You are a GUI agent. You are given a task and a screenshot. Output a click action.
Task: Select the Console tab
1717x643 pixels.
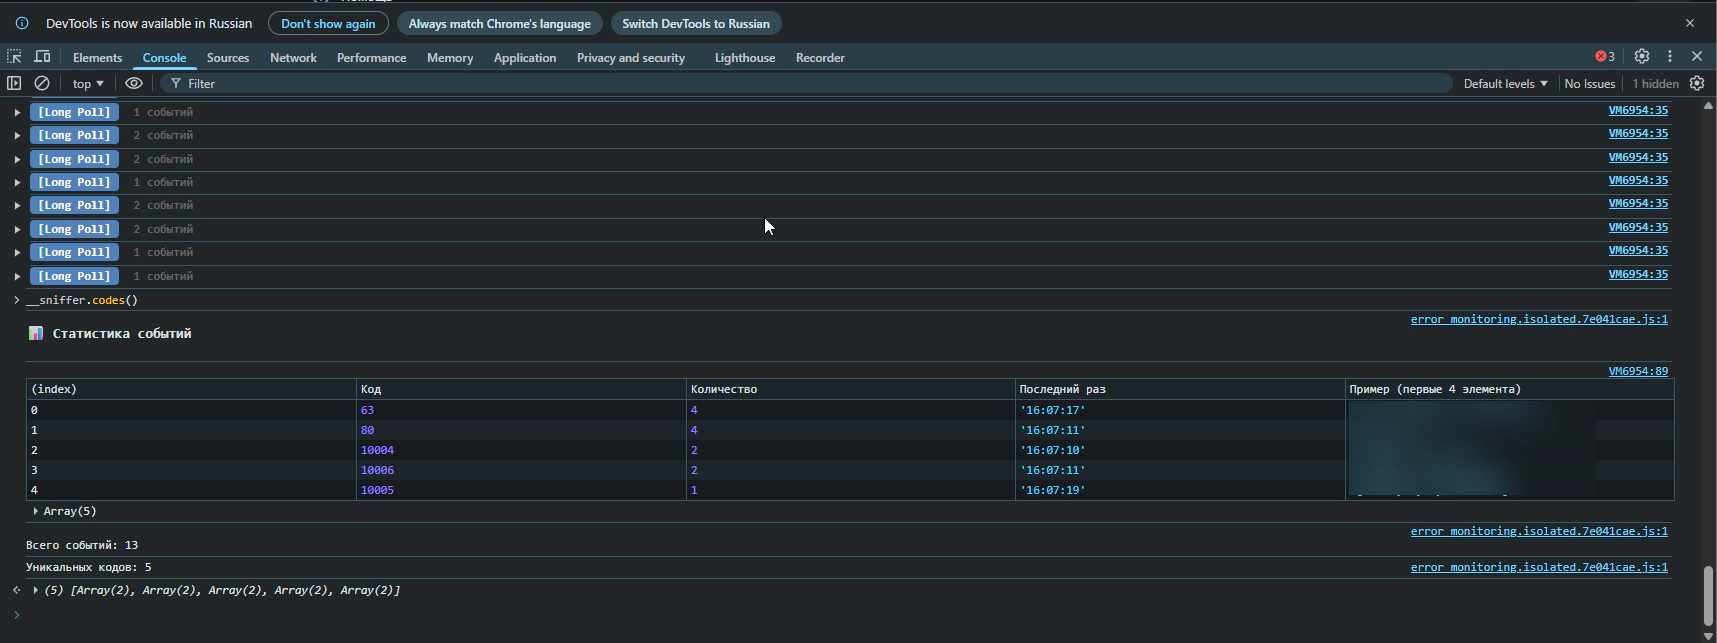[164, 57]
